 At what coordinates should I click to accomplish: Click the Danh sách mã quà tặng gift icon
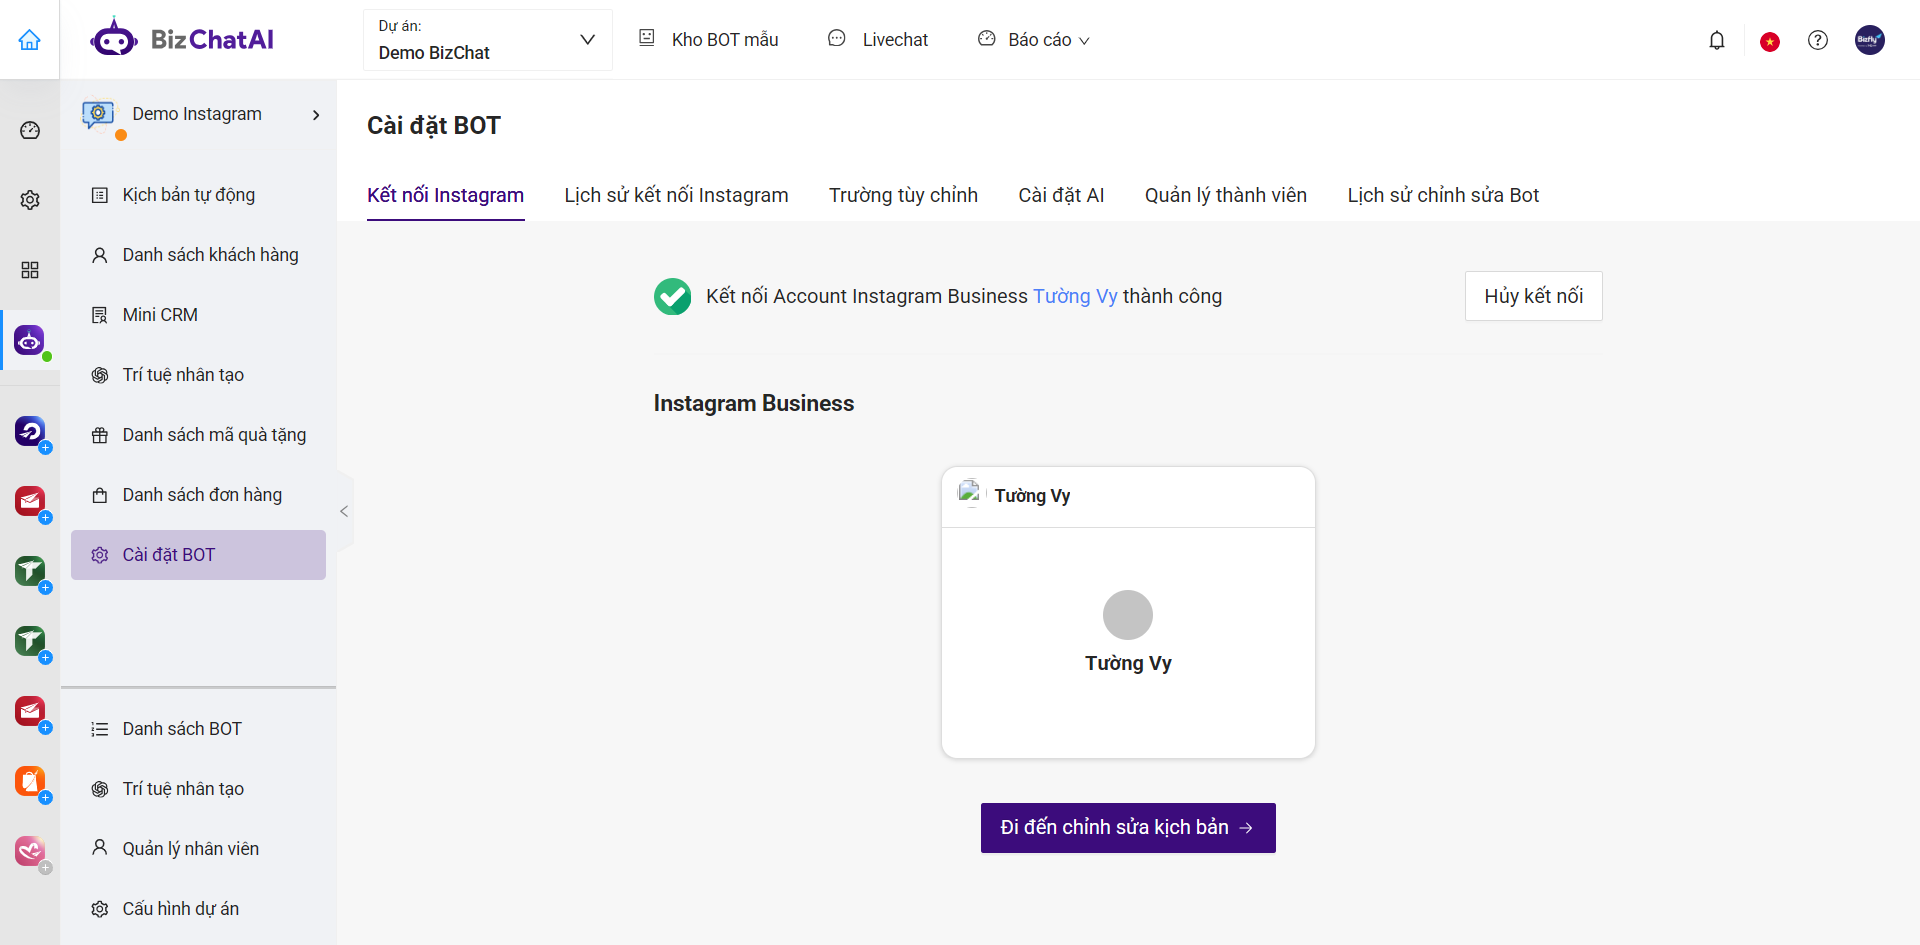[100, 435]
